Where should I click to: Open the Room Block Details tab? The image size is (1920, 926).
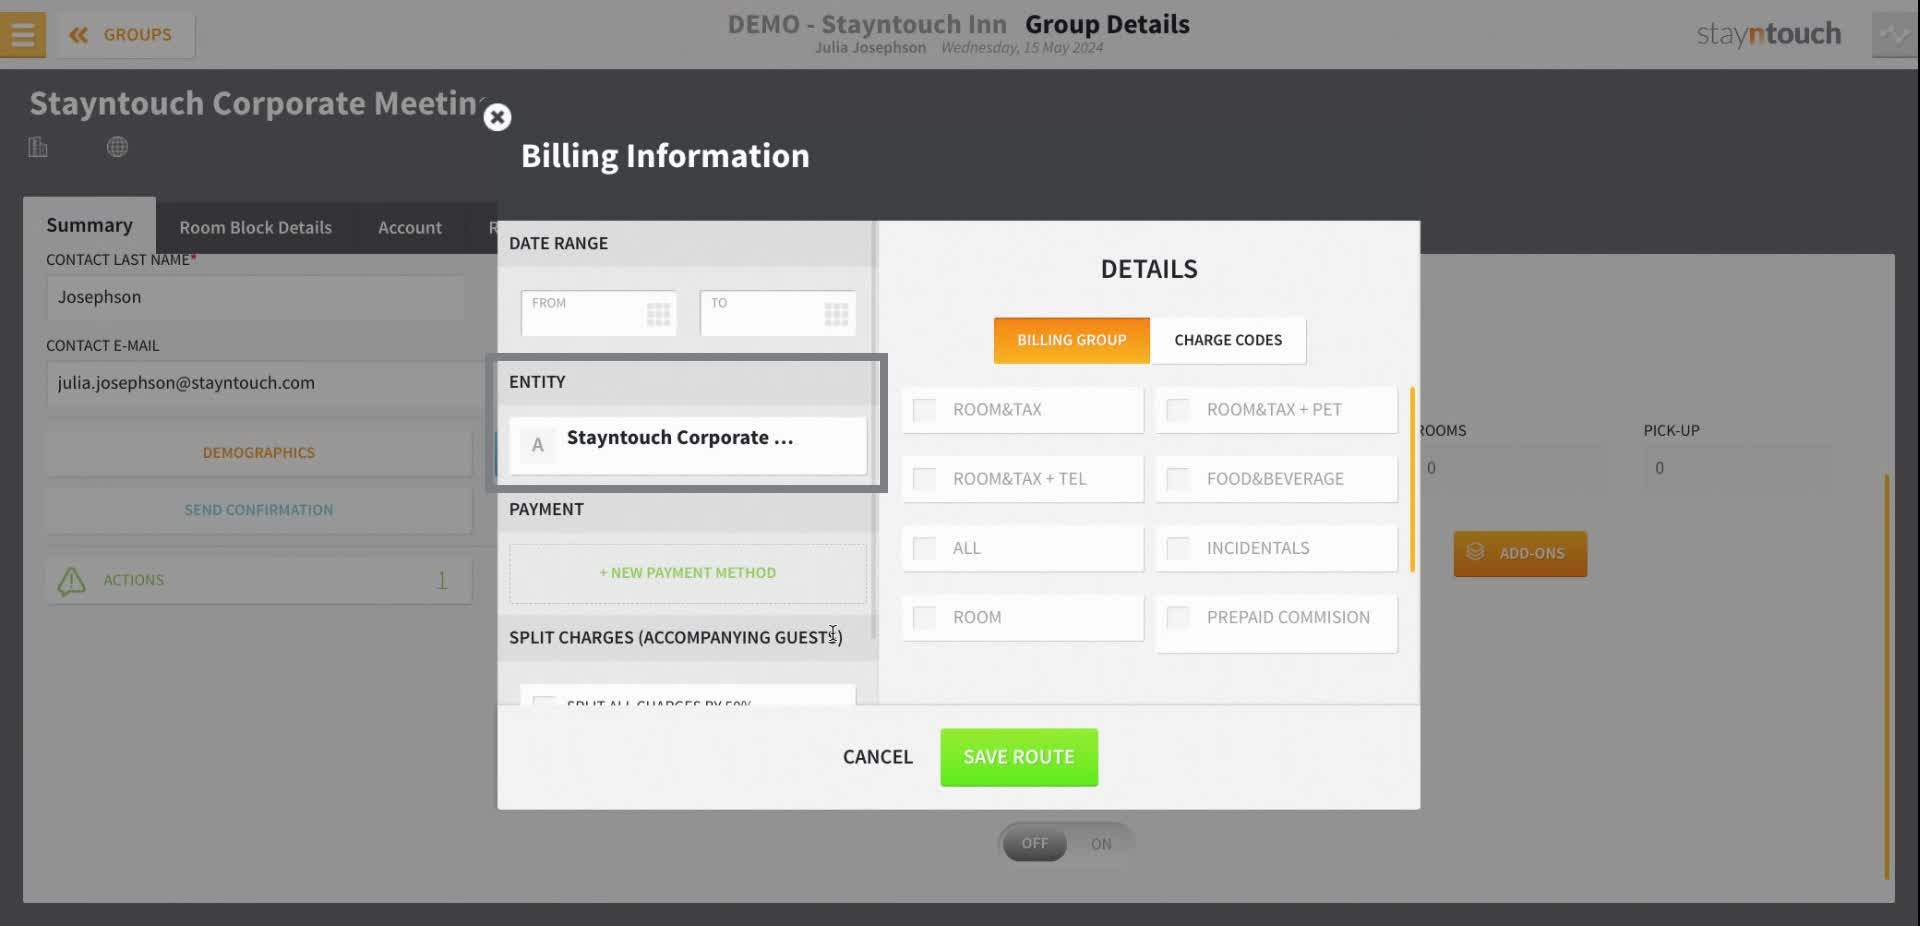coord(255,228)
